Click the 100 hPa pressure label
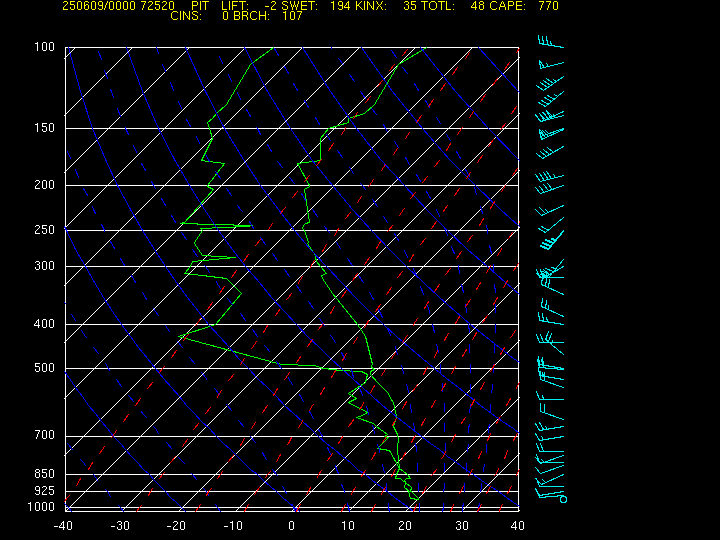The width and height of the screenshot is (720, 540). tap(45, 47)
